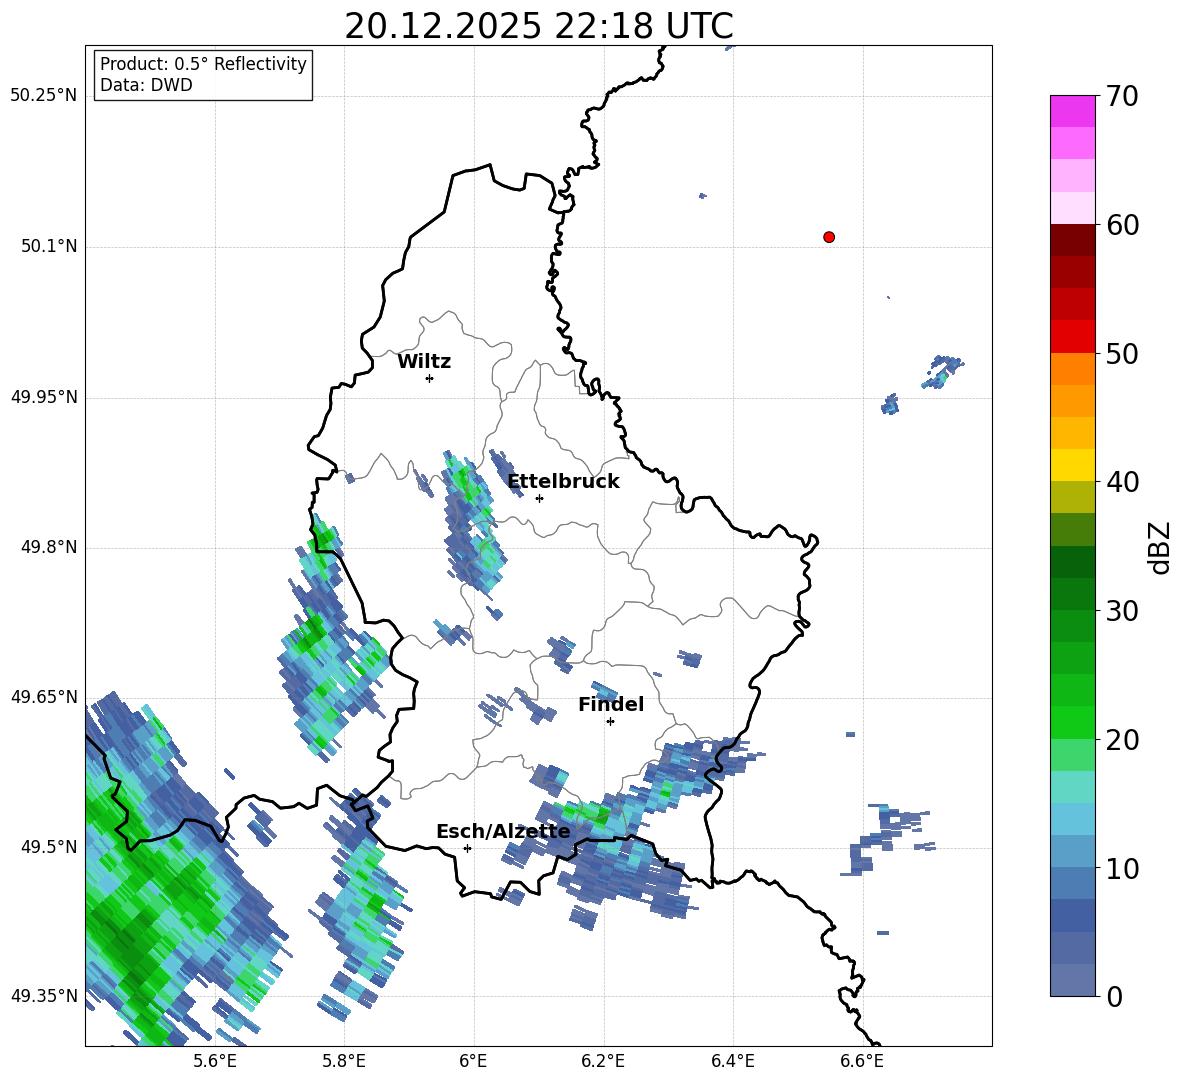Click the 5.8°E longitude label
This screenshot has height=1081, width=1184.
344,1061
